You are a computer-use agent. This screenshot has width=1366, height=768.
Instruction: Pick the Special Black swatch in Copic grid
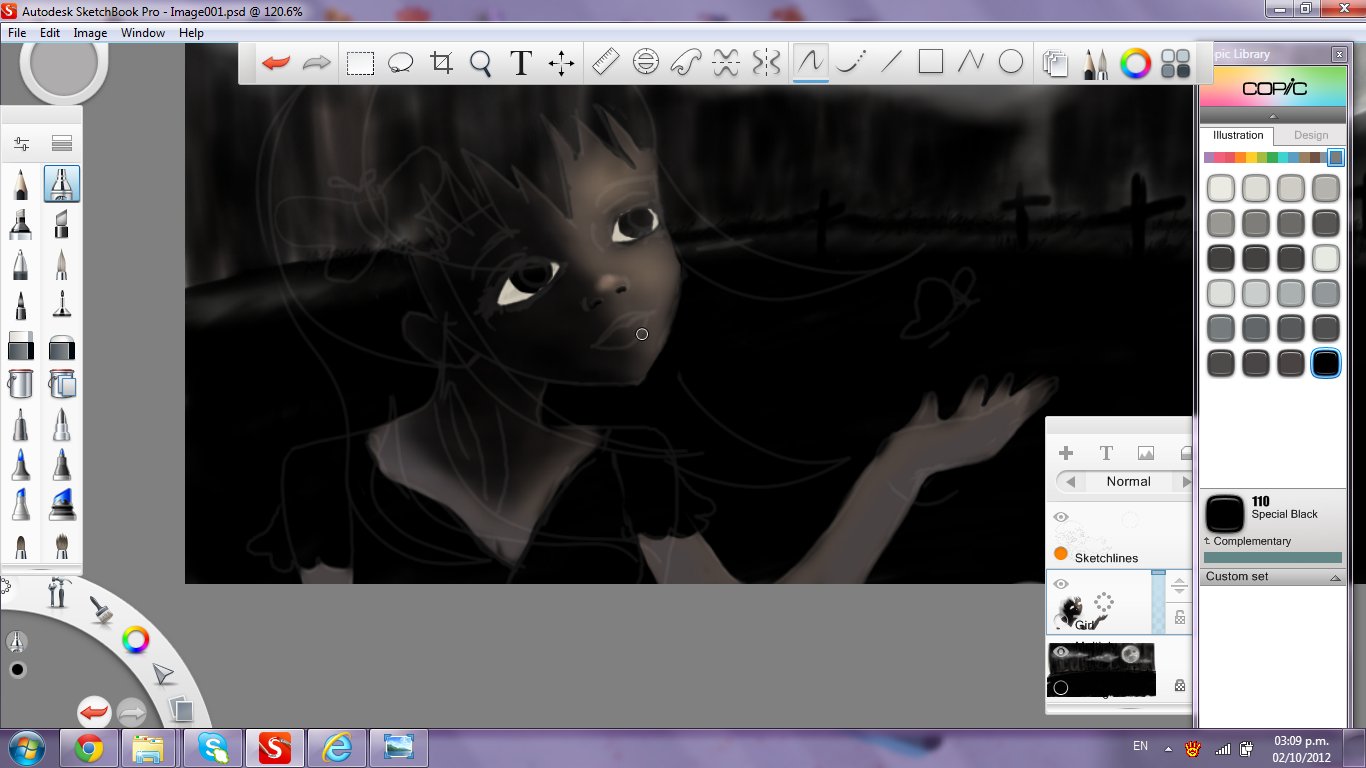pos(1326,363)
